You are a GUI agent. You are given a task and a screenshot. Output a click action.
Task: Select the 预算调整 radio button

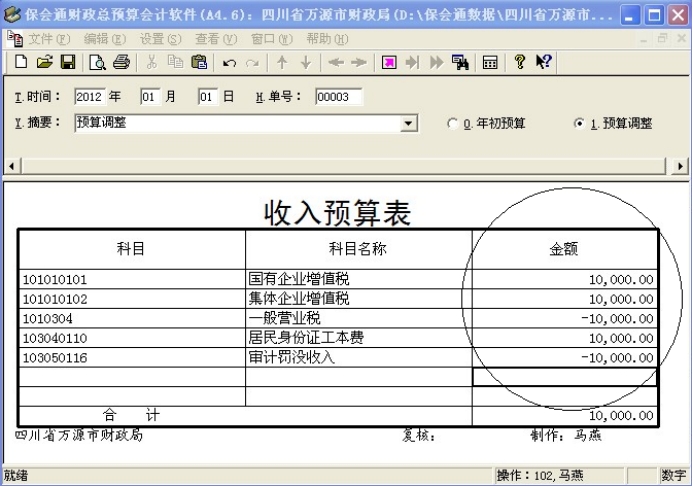pyautogui.click(x=579, y=124)
